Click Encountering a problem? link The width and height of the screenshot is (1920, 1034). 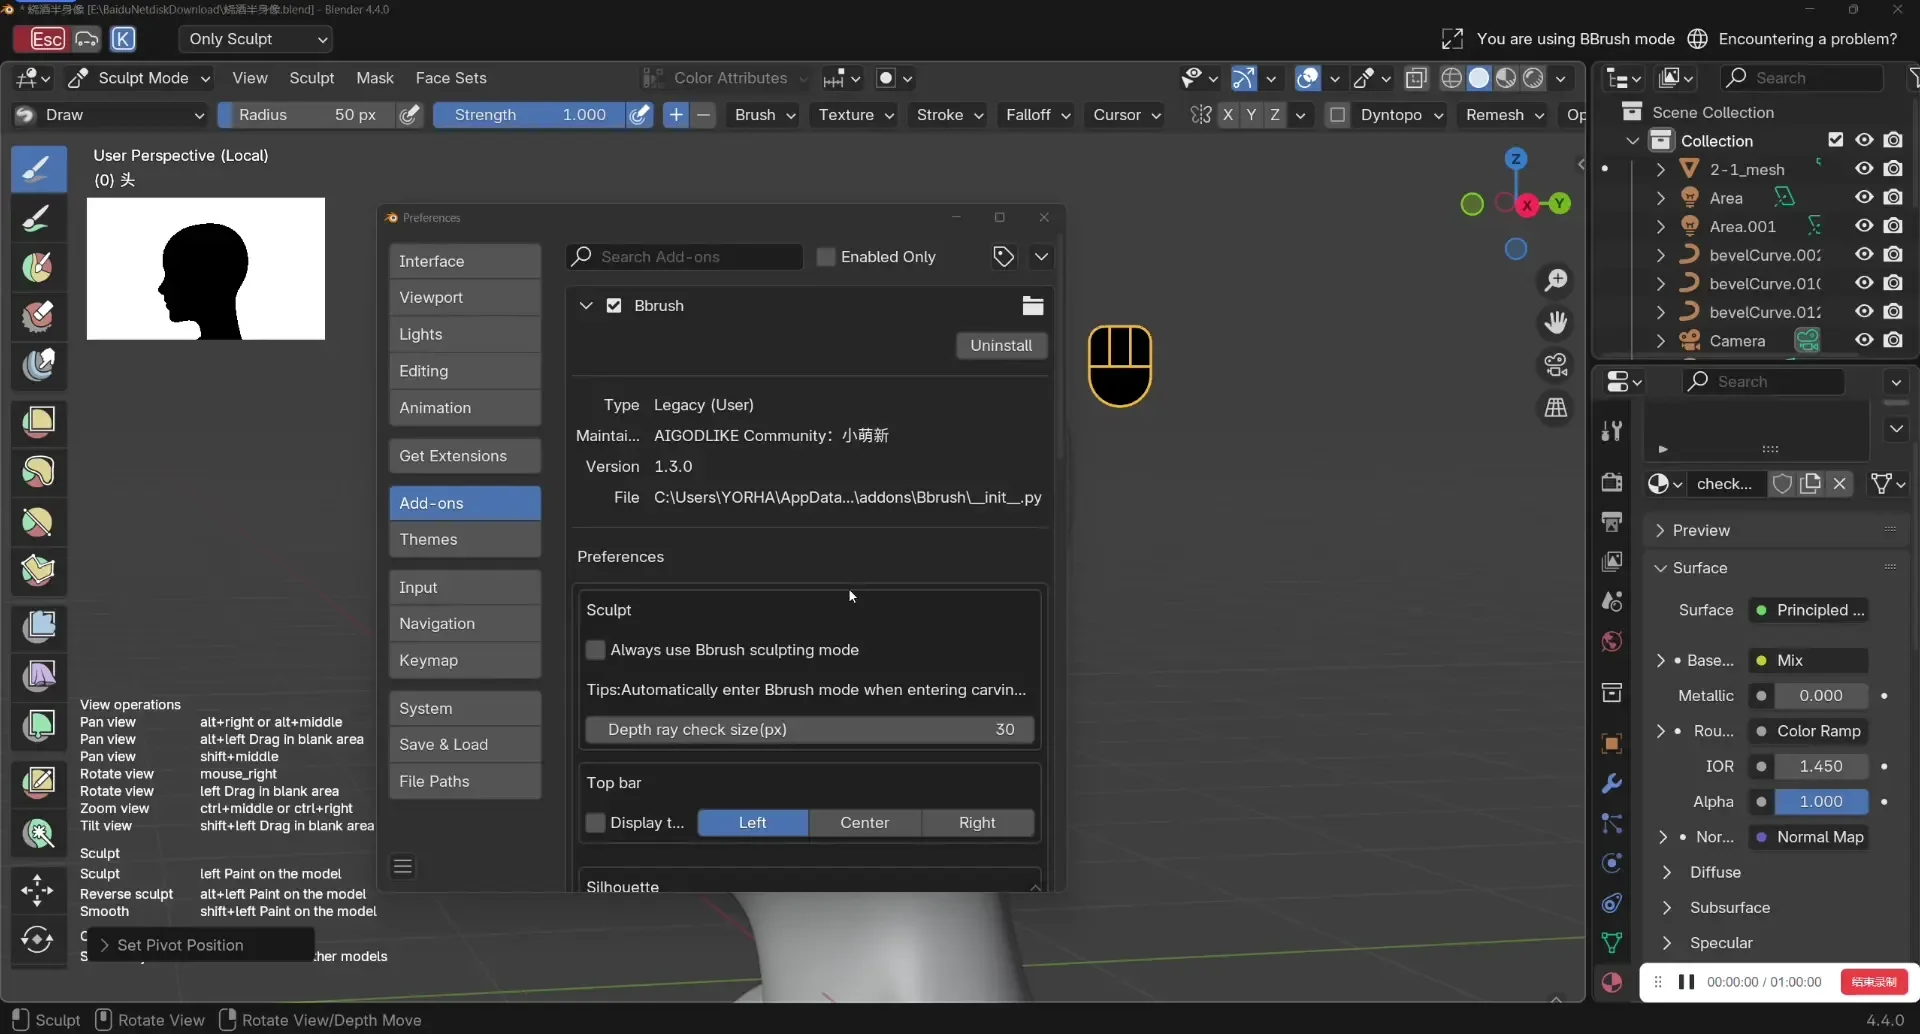click(x=1808, y=39)
